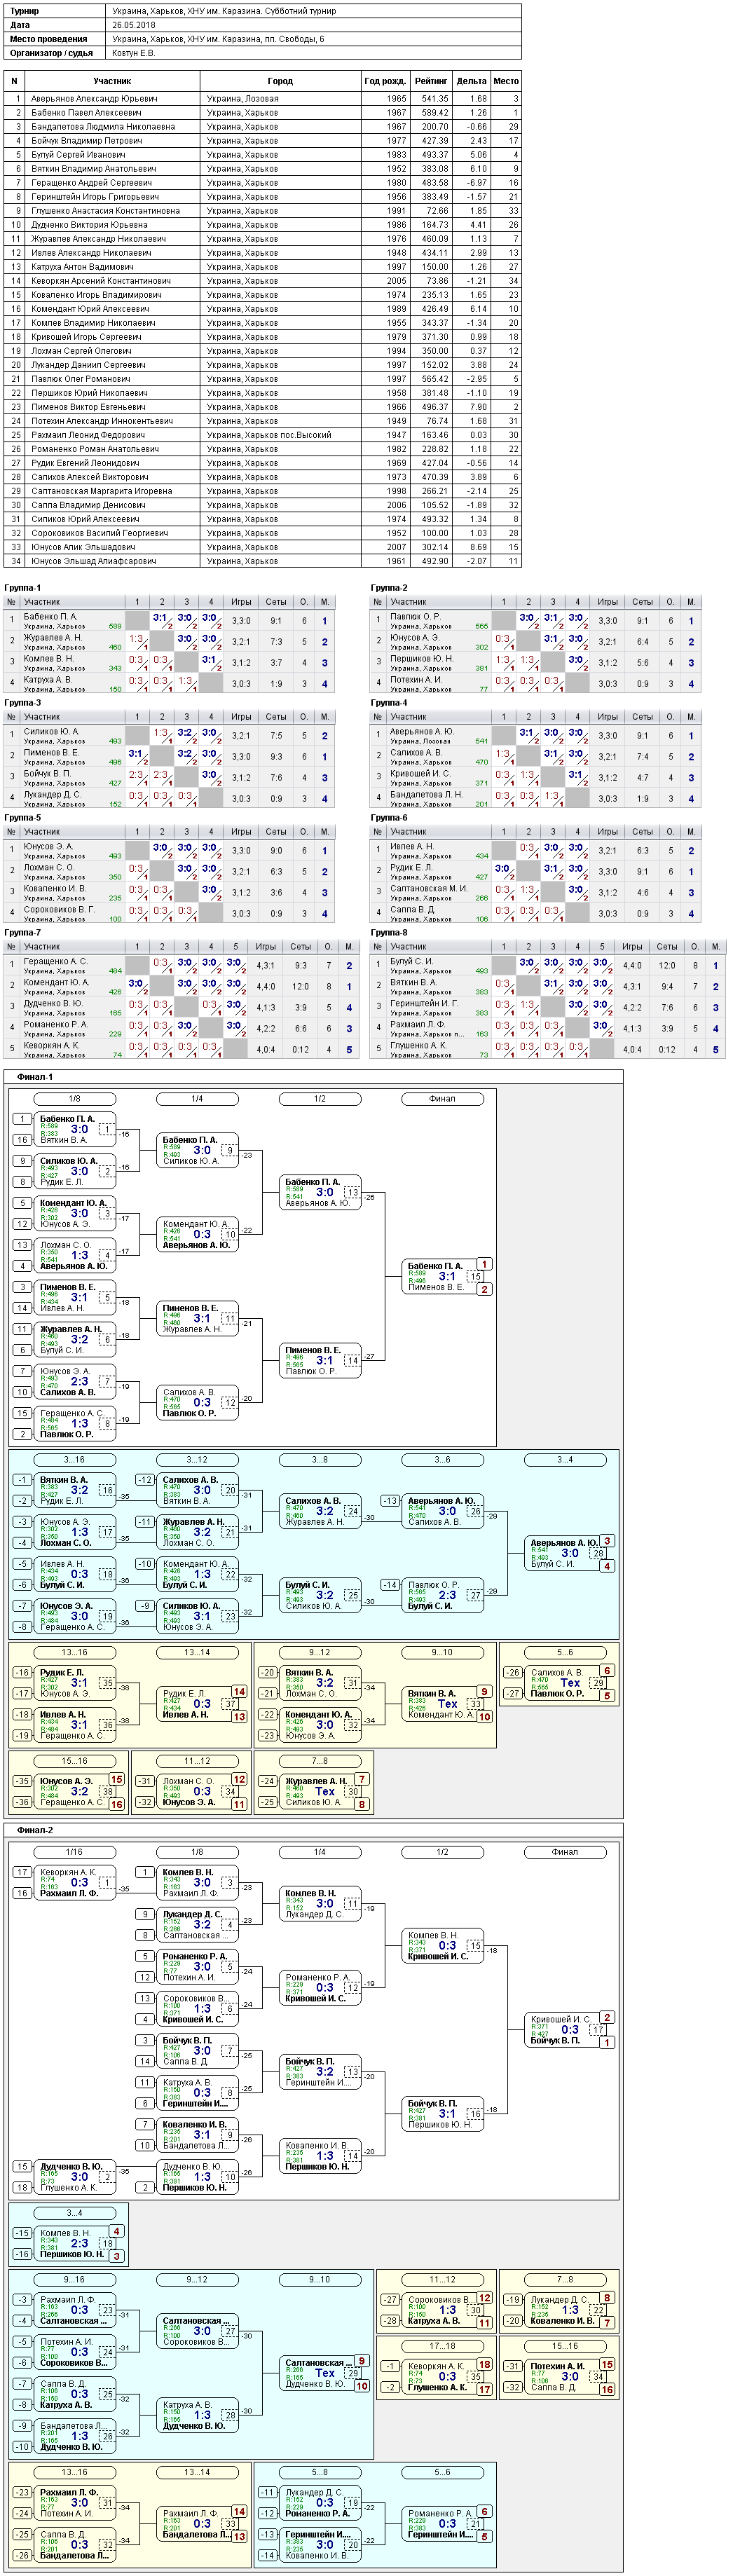Image resolution: width=733 pixels, height=2576 pixels.
Task: Click the '1/16' round label in Финал-2
Action: click(75, 1852)
